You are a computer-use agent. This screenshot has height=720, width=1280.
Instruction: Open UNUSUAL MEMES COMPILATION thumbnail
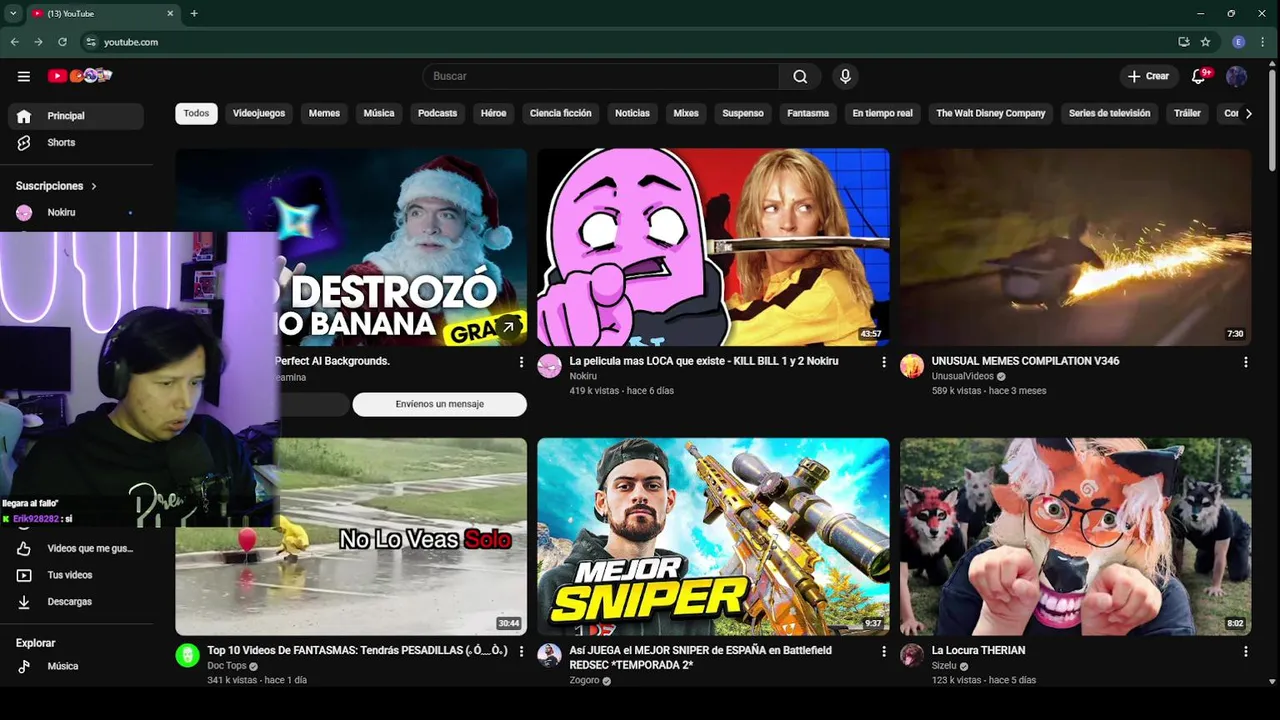[1075, 247]
